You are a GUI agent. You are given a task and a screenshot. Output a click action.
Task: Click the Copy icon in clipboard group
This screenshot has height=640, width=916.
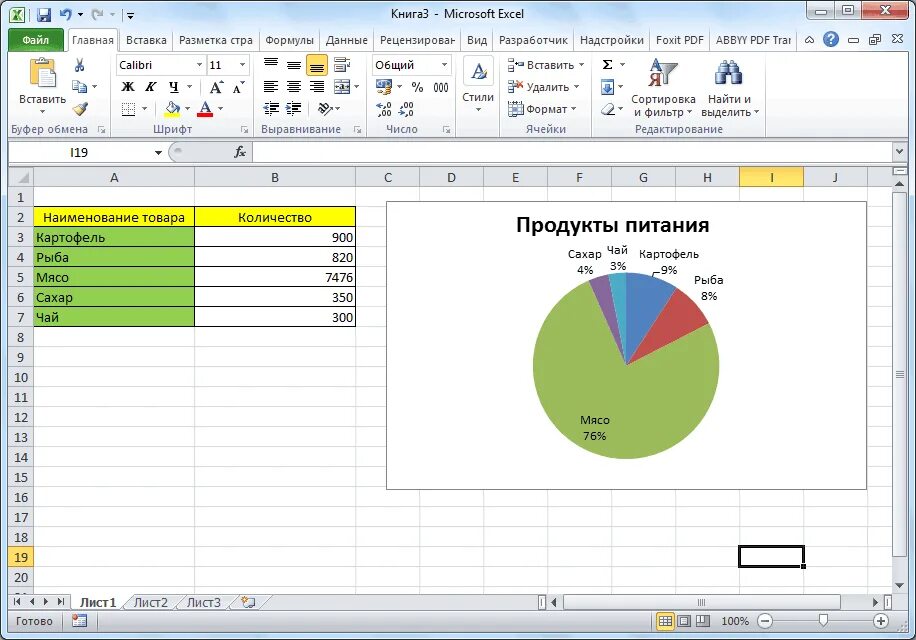[79, 86]
